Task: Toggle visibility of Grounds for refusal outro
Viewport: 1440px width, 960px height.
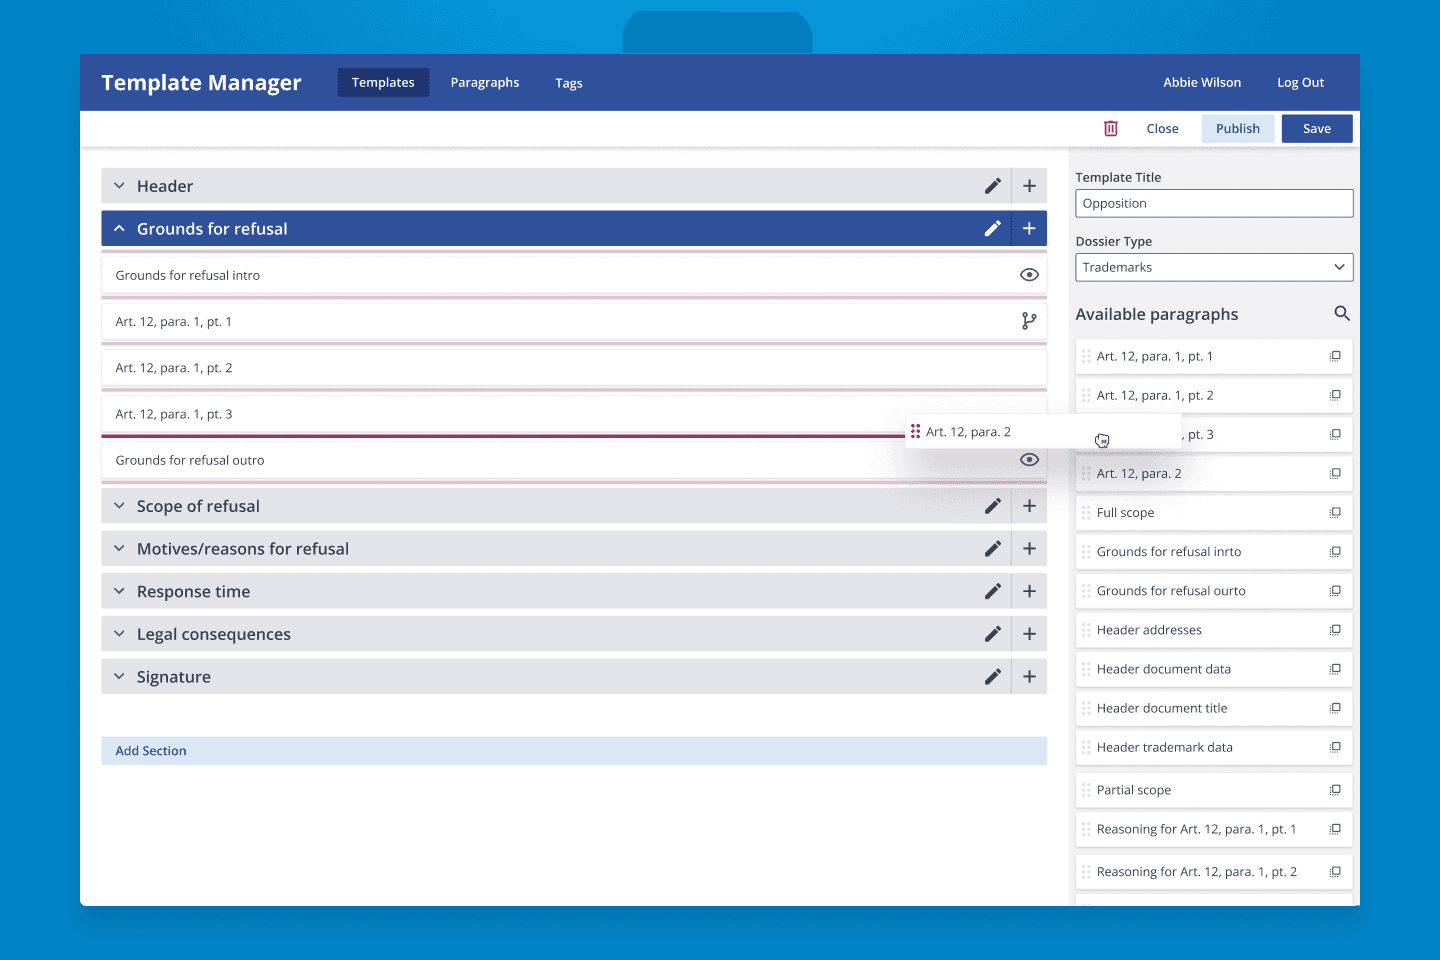Action: click(x=1028, y=460)
